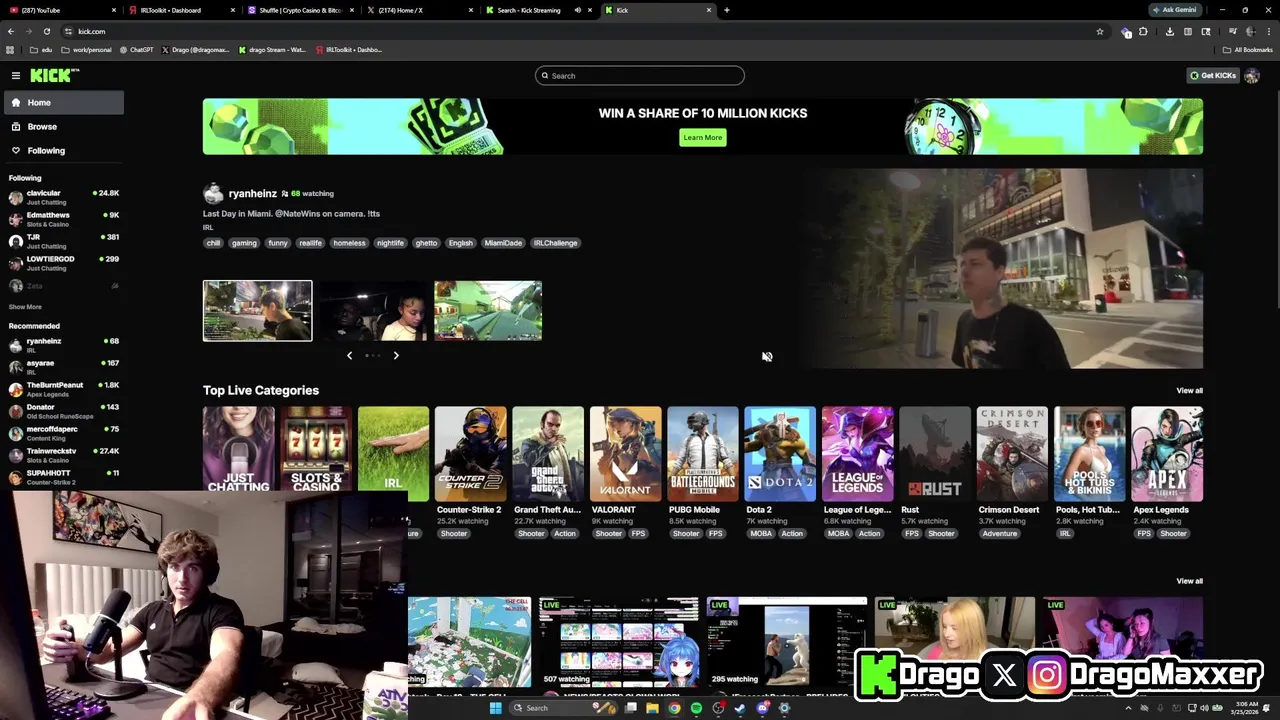Open Spotify from the taskbar

[x=696, y=708]
